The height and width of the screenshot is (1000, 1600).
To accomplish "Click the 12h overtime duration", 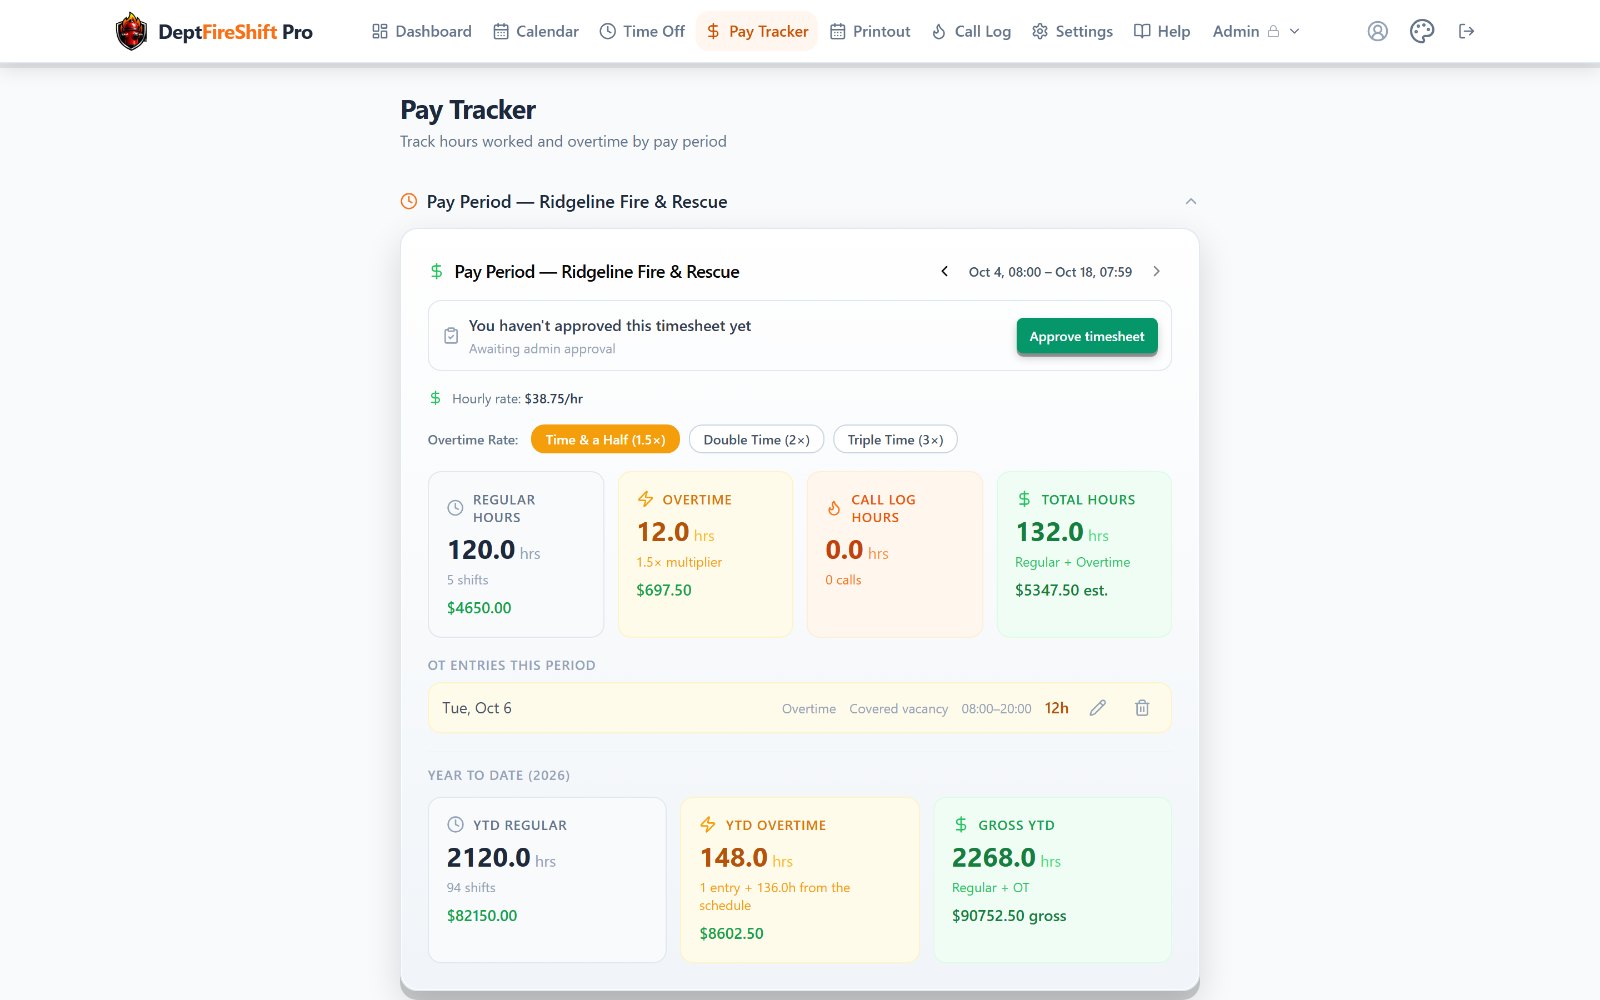I will [1057, 708].
